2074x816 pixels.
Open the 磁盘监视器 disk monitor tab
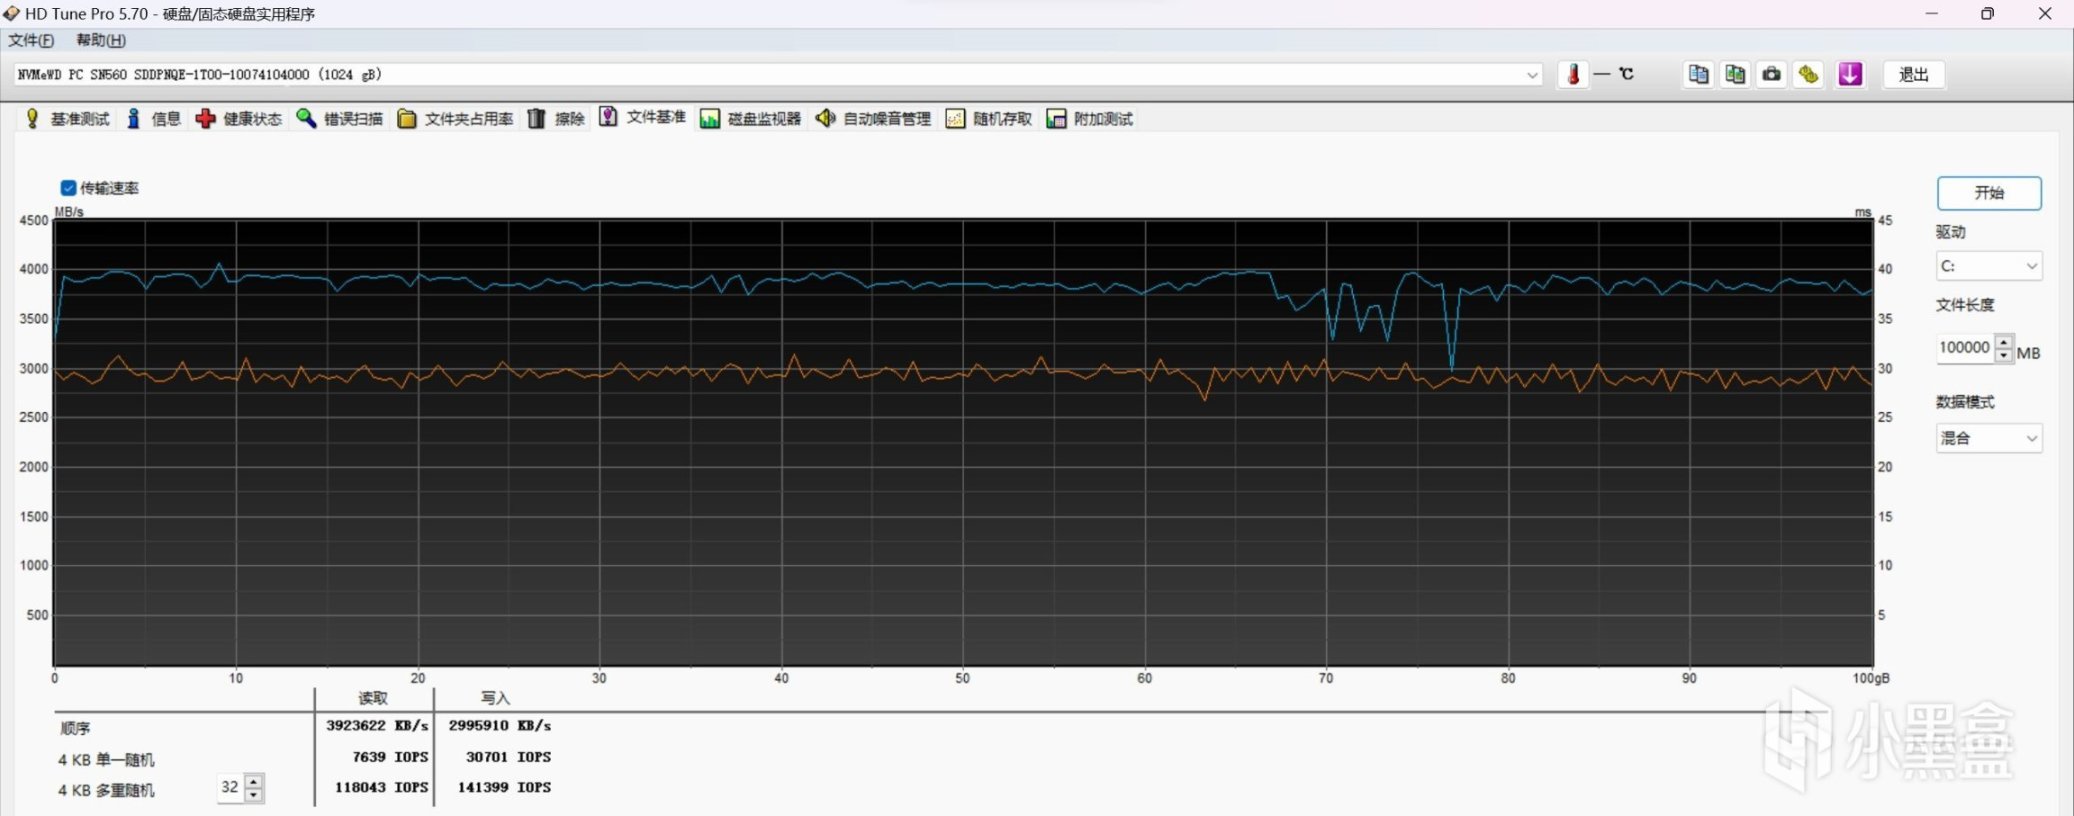(x=751, y=119)
